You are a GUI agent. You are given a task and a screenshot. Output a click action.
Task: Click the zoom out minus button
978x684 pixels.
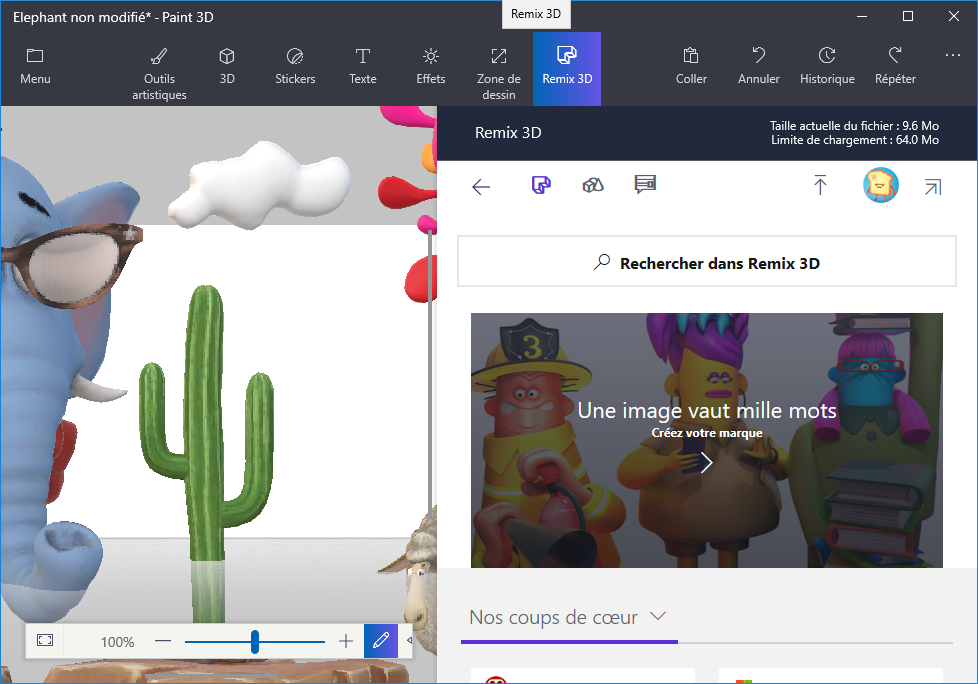[x=163, y=641]
